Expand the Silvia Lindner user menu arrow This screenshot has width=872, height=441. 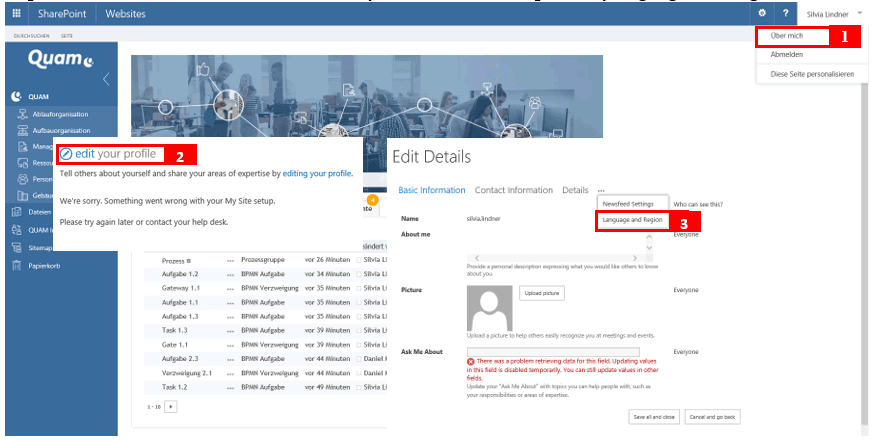[860, 13]
